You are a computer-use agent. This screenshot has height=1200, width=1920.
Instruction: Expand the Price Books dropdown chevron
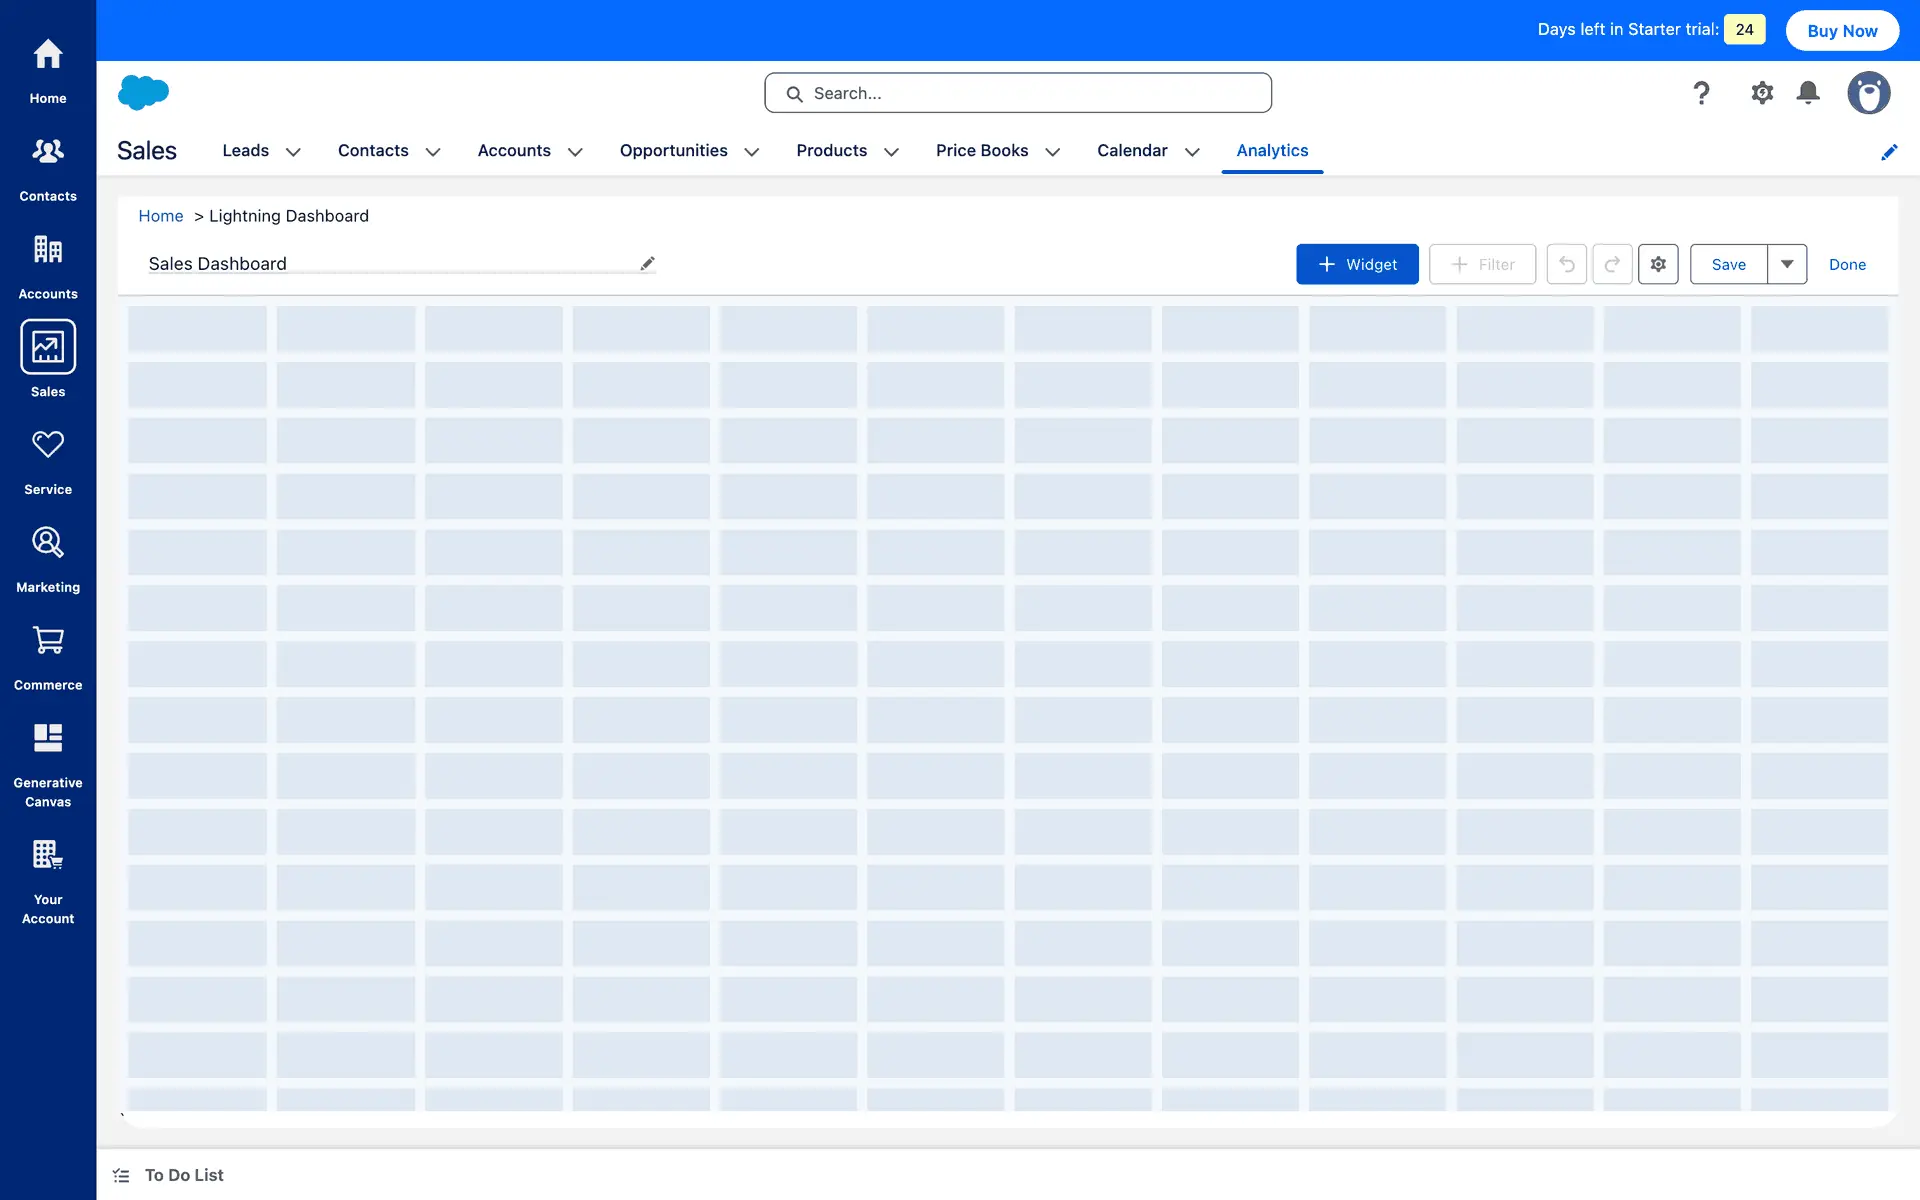pos(1053,152)
